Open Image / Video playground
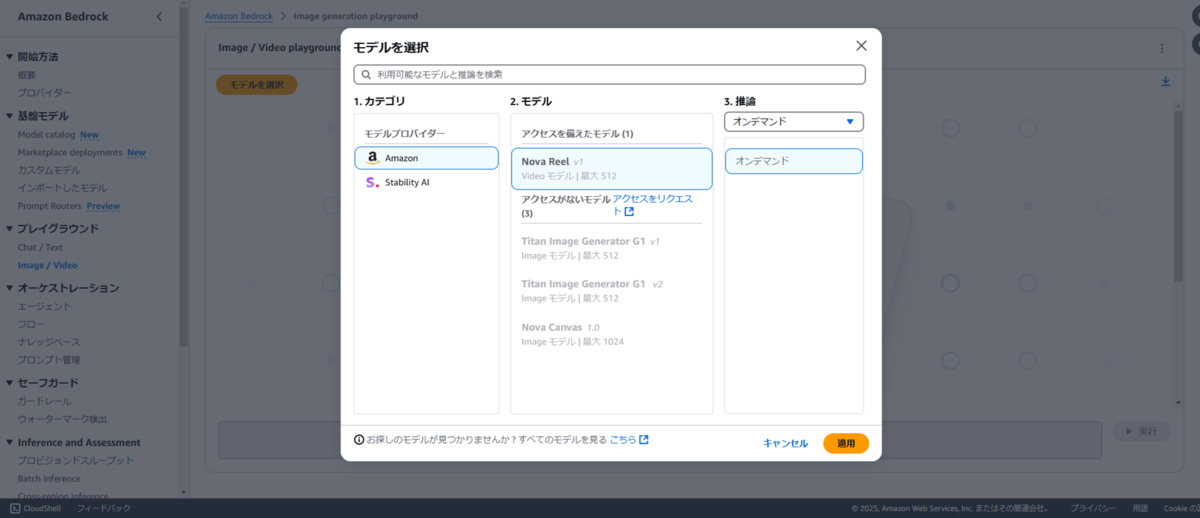The image size is (1200, 518). (x=47, y=265)
